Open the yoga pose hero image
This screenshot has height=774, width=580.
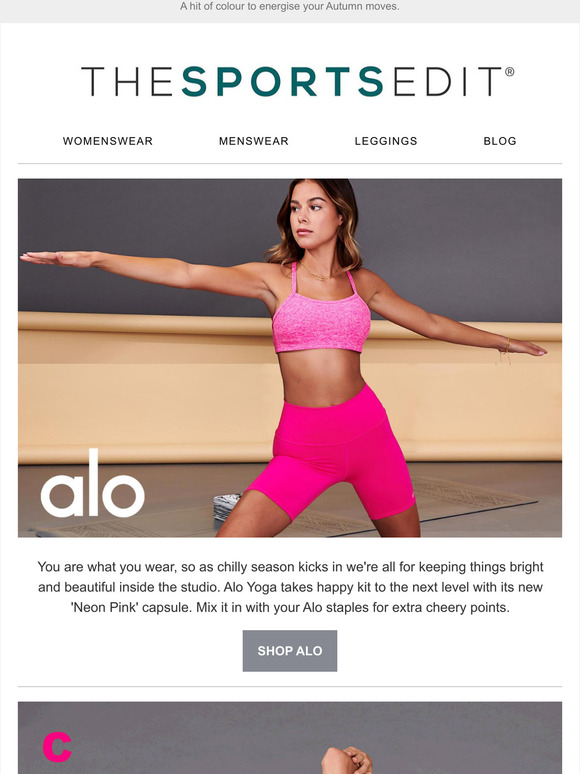point(290,358)
